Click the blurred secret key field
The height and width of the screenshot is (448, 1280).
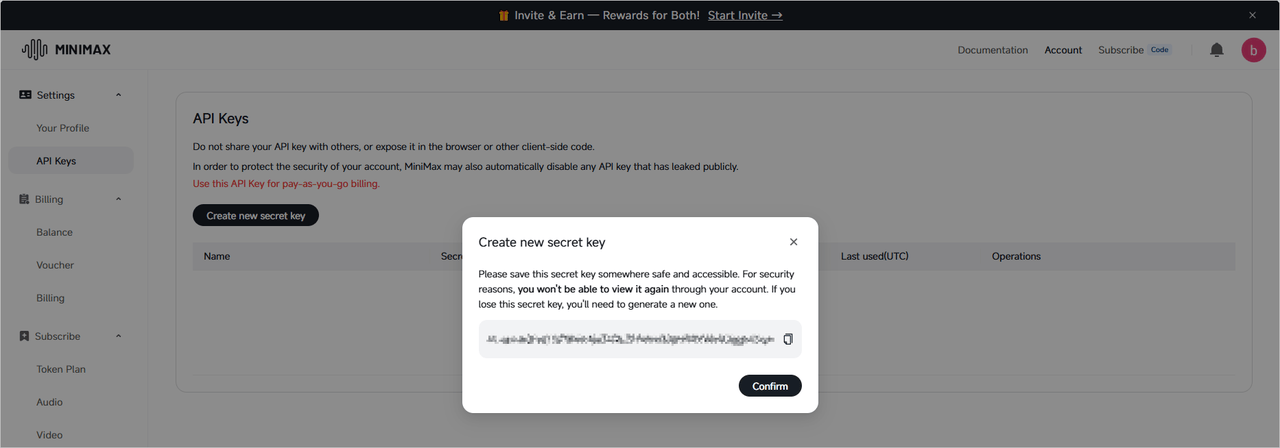point(630,340)
